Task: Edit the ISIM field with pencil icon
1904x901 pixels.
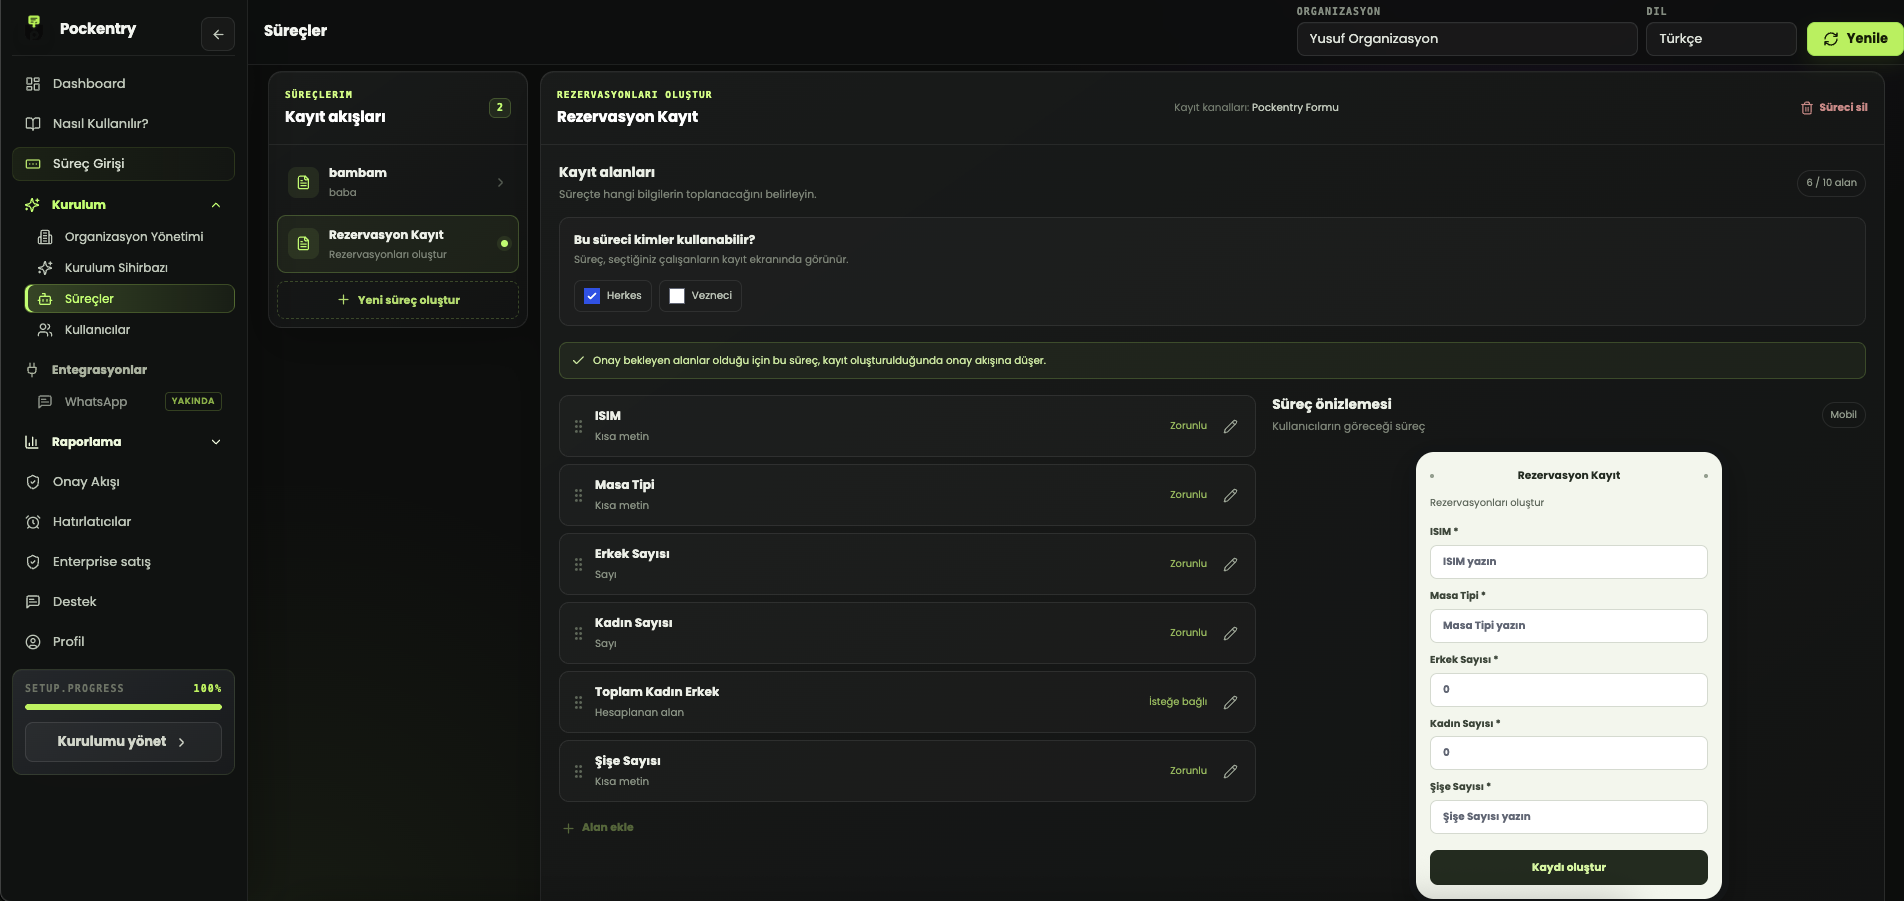Action: click(1230, 426)
